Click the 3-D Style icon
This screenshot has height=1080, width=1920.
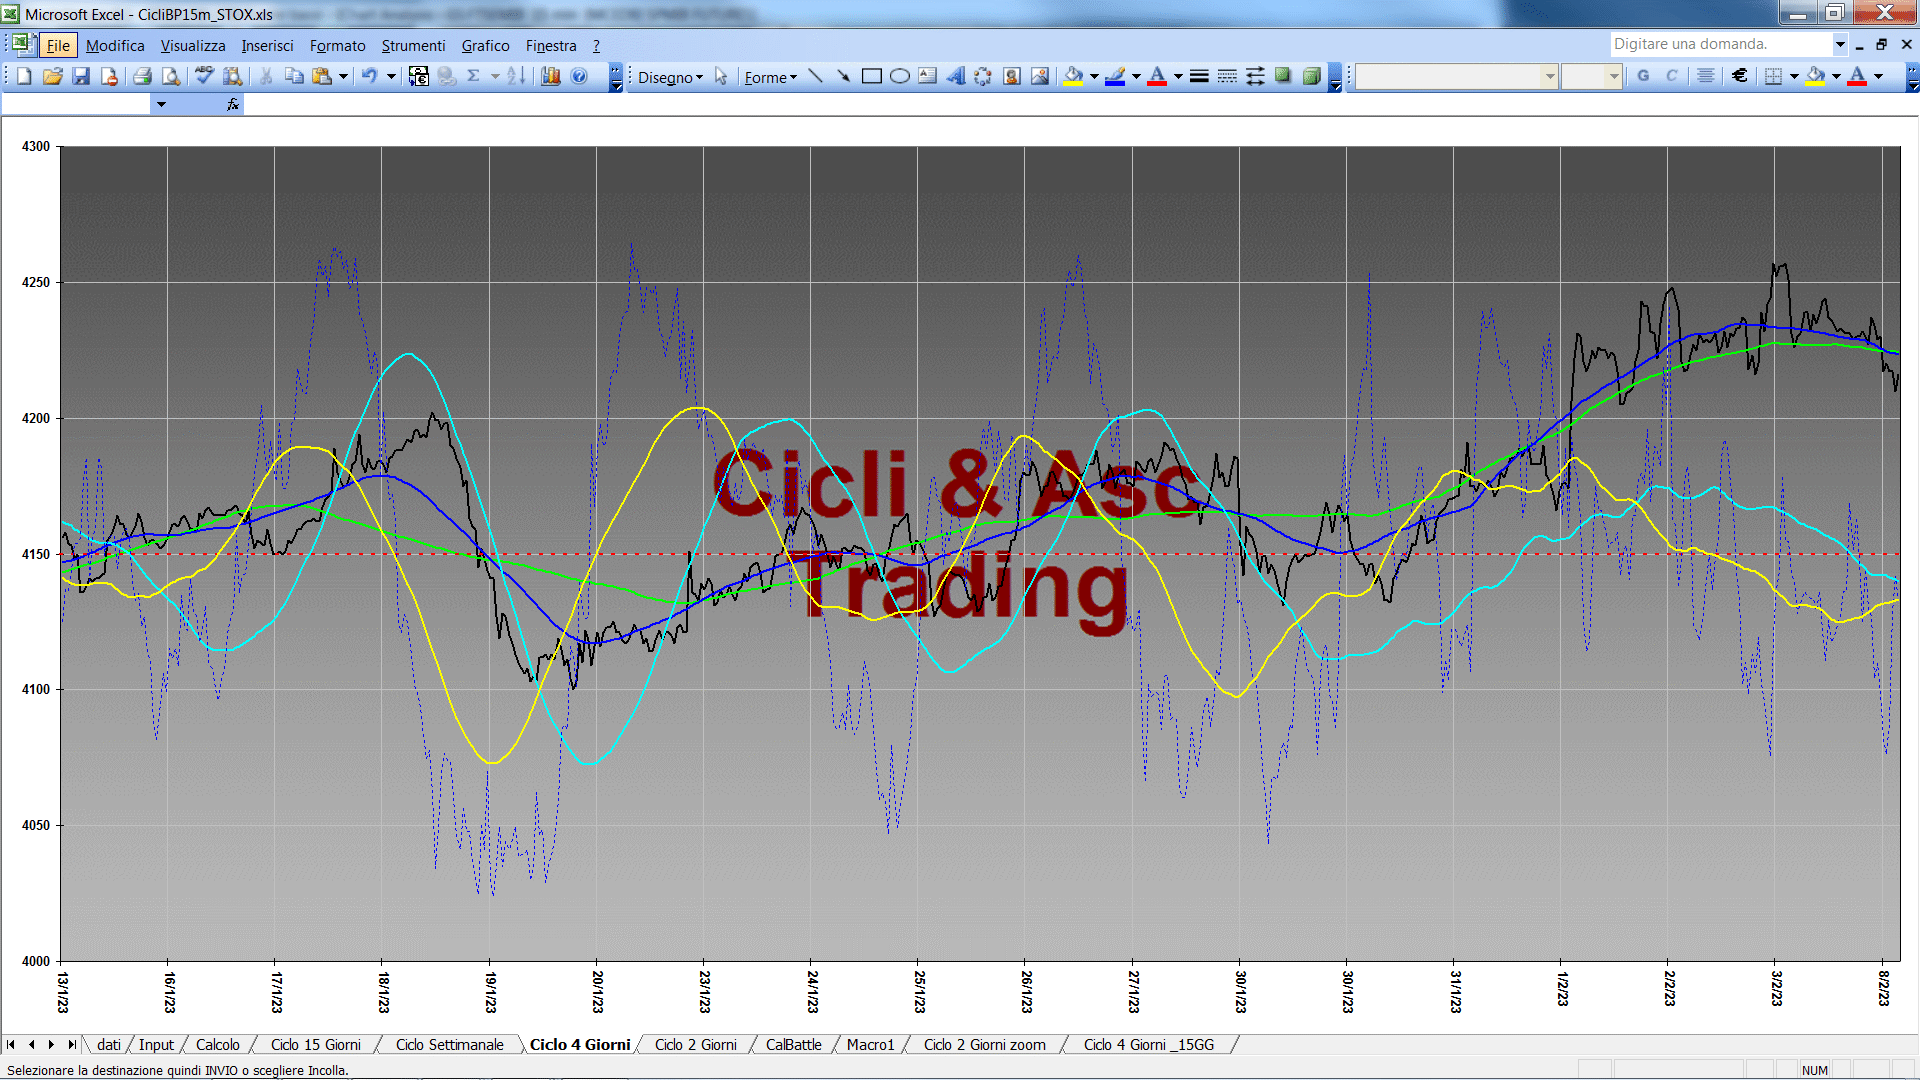(1311, 76)
